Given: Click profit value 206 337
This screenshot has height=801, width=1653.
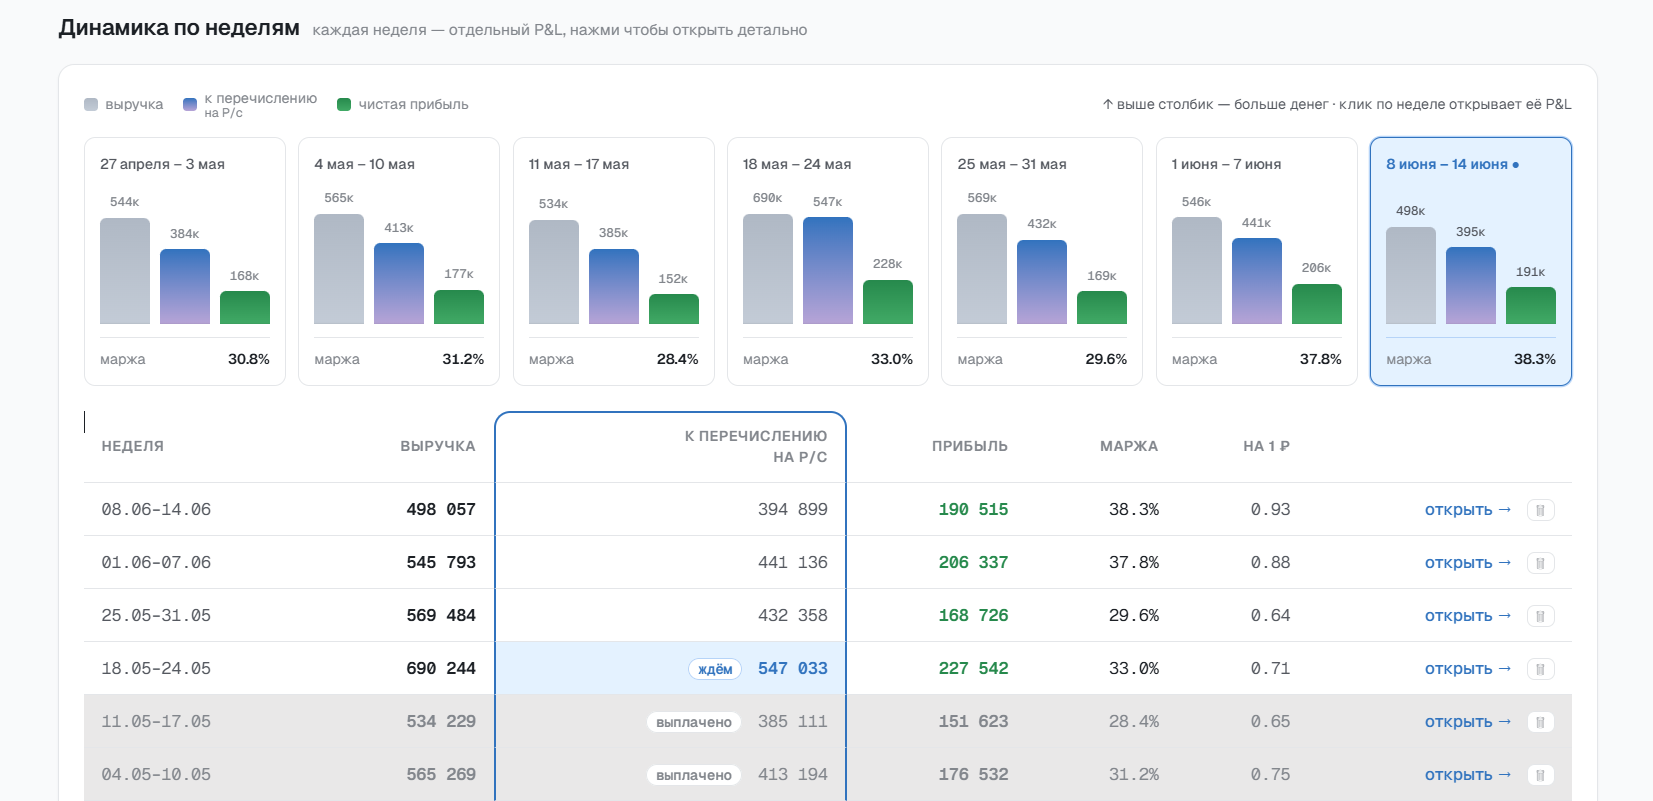Looking at the screenshot, I should click(973, 563).
